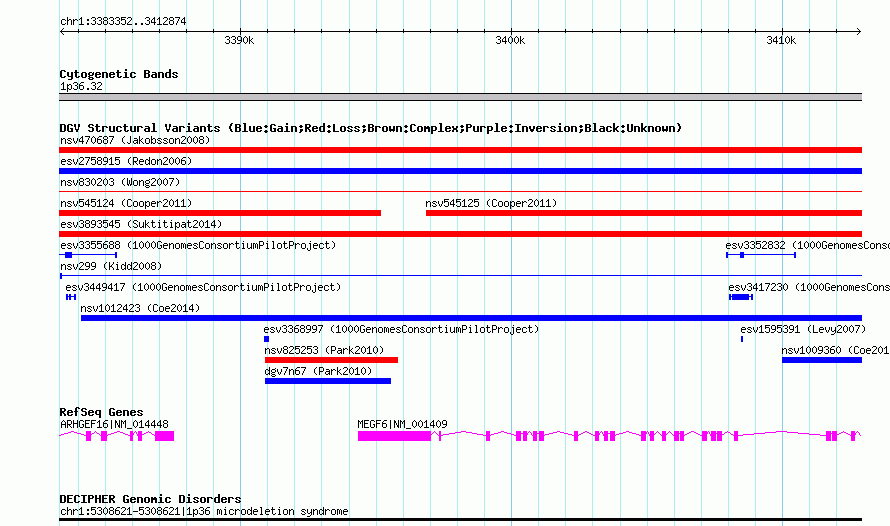Click the RefSeq Genes track title

click(101, 412)
